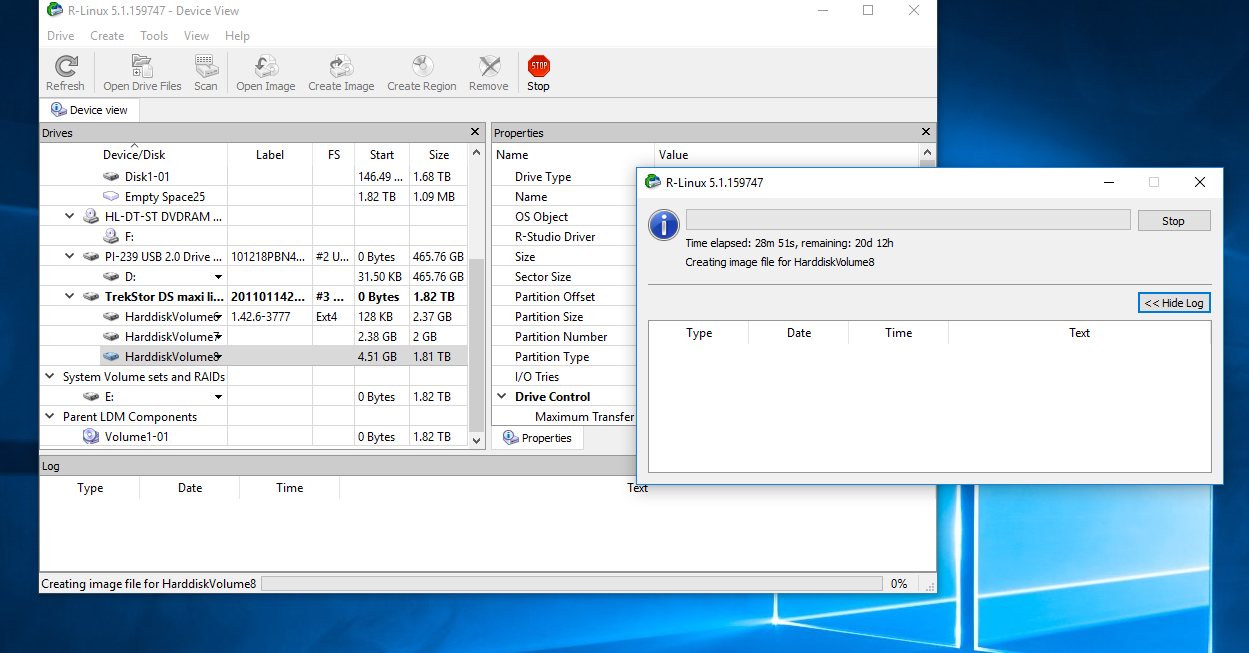This screenshot has height=653, width=1249.
Task: Click the Hide Log button
Action: 1174,303
